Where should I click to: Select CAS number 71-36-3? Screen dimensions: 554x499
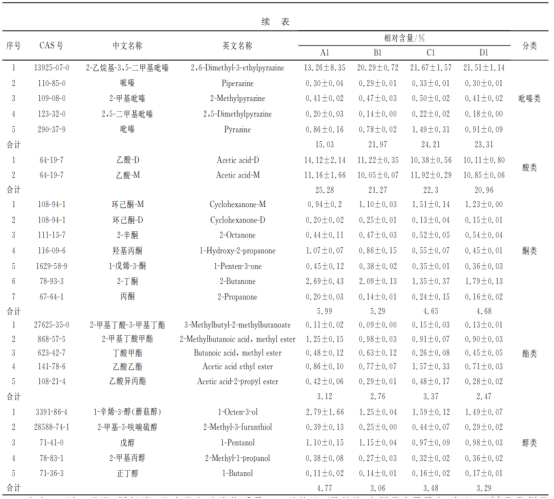coord(52,473)
